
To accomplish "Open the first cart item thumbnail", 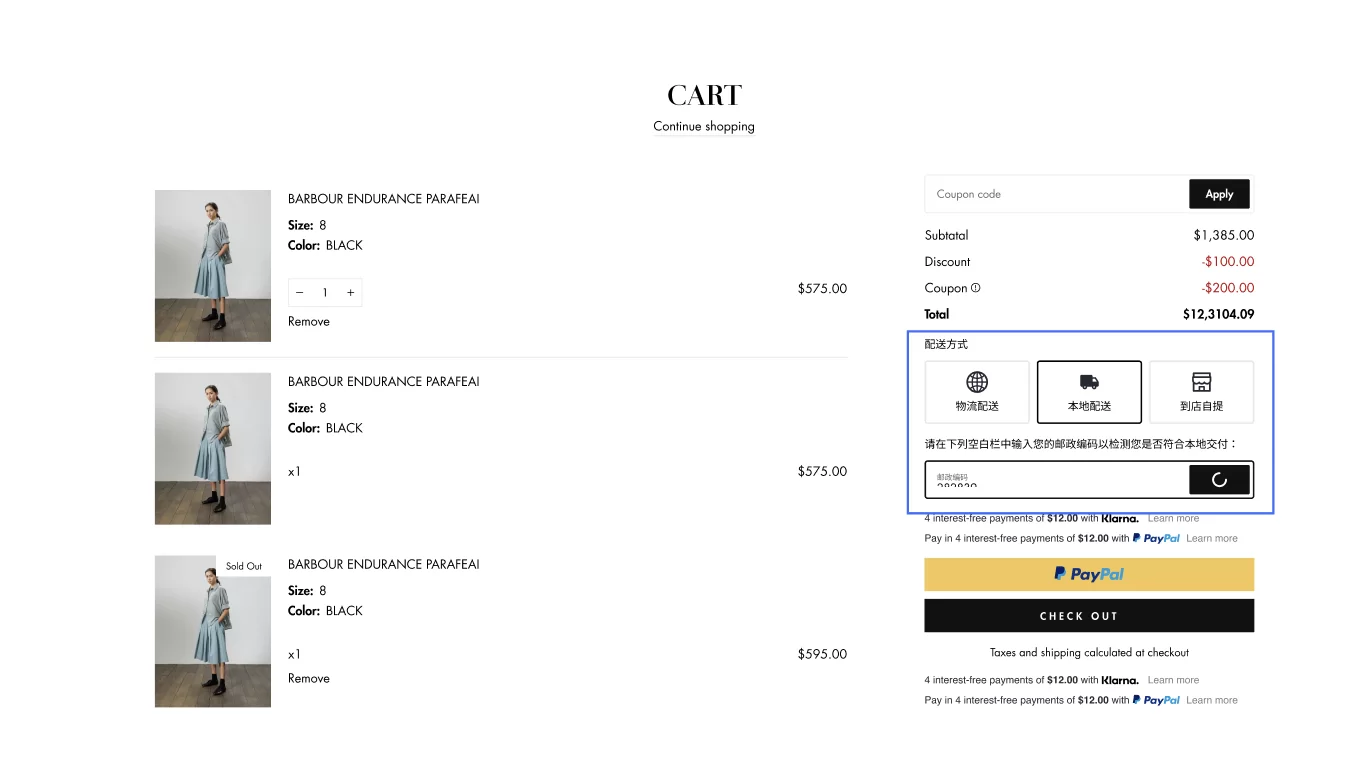I will coord(213,266).
